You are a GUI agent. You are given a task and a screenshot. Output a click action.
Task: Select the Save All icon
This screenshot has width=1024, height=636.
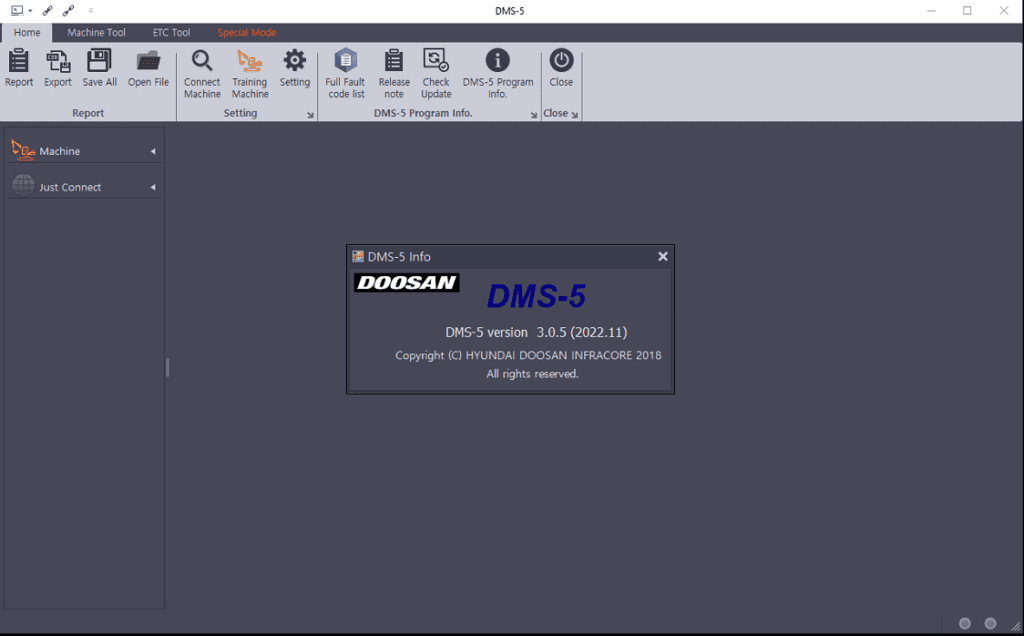coord(99,61)
